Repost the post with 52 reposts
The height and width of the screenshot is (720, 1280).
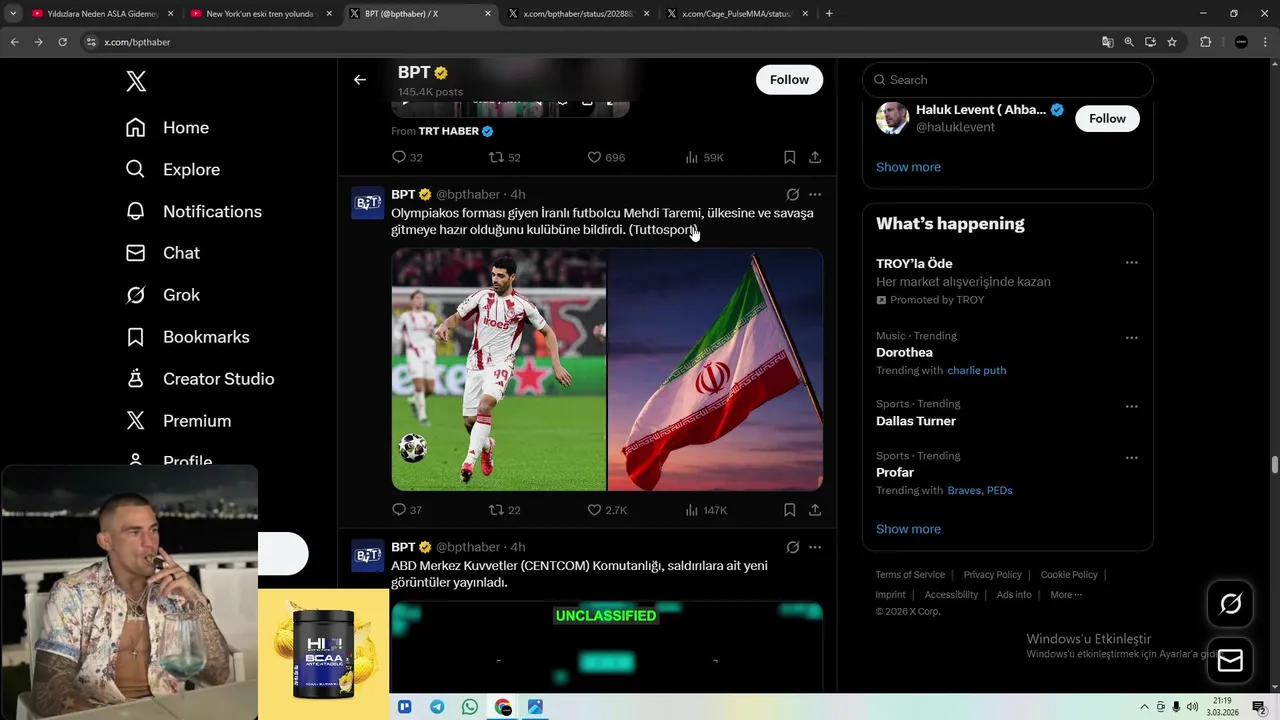coord(504,157)
